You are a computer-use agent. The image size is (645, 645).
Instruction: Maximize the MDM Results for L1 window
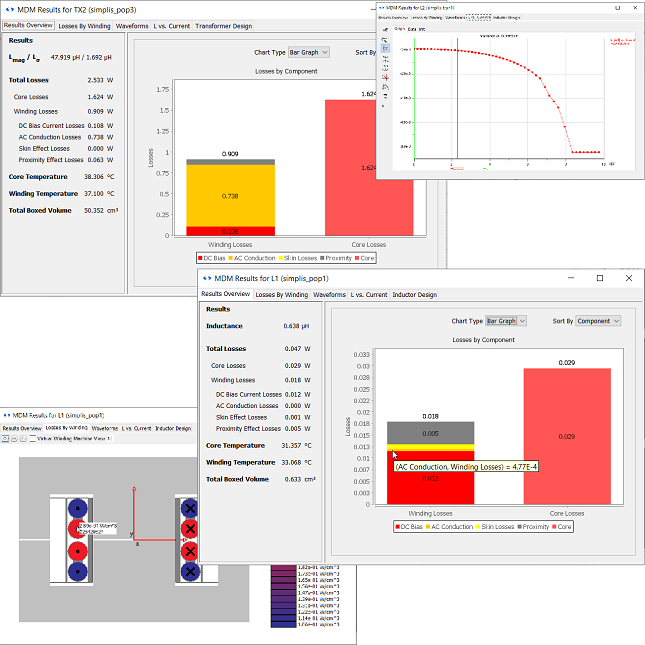[x=599, y=277]
